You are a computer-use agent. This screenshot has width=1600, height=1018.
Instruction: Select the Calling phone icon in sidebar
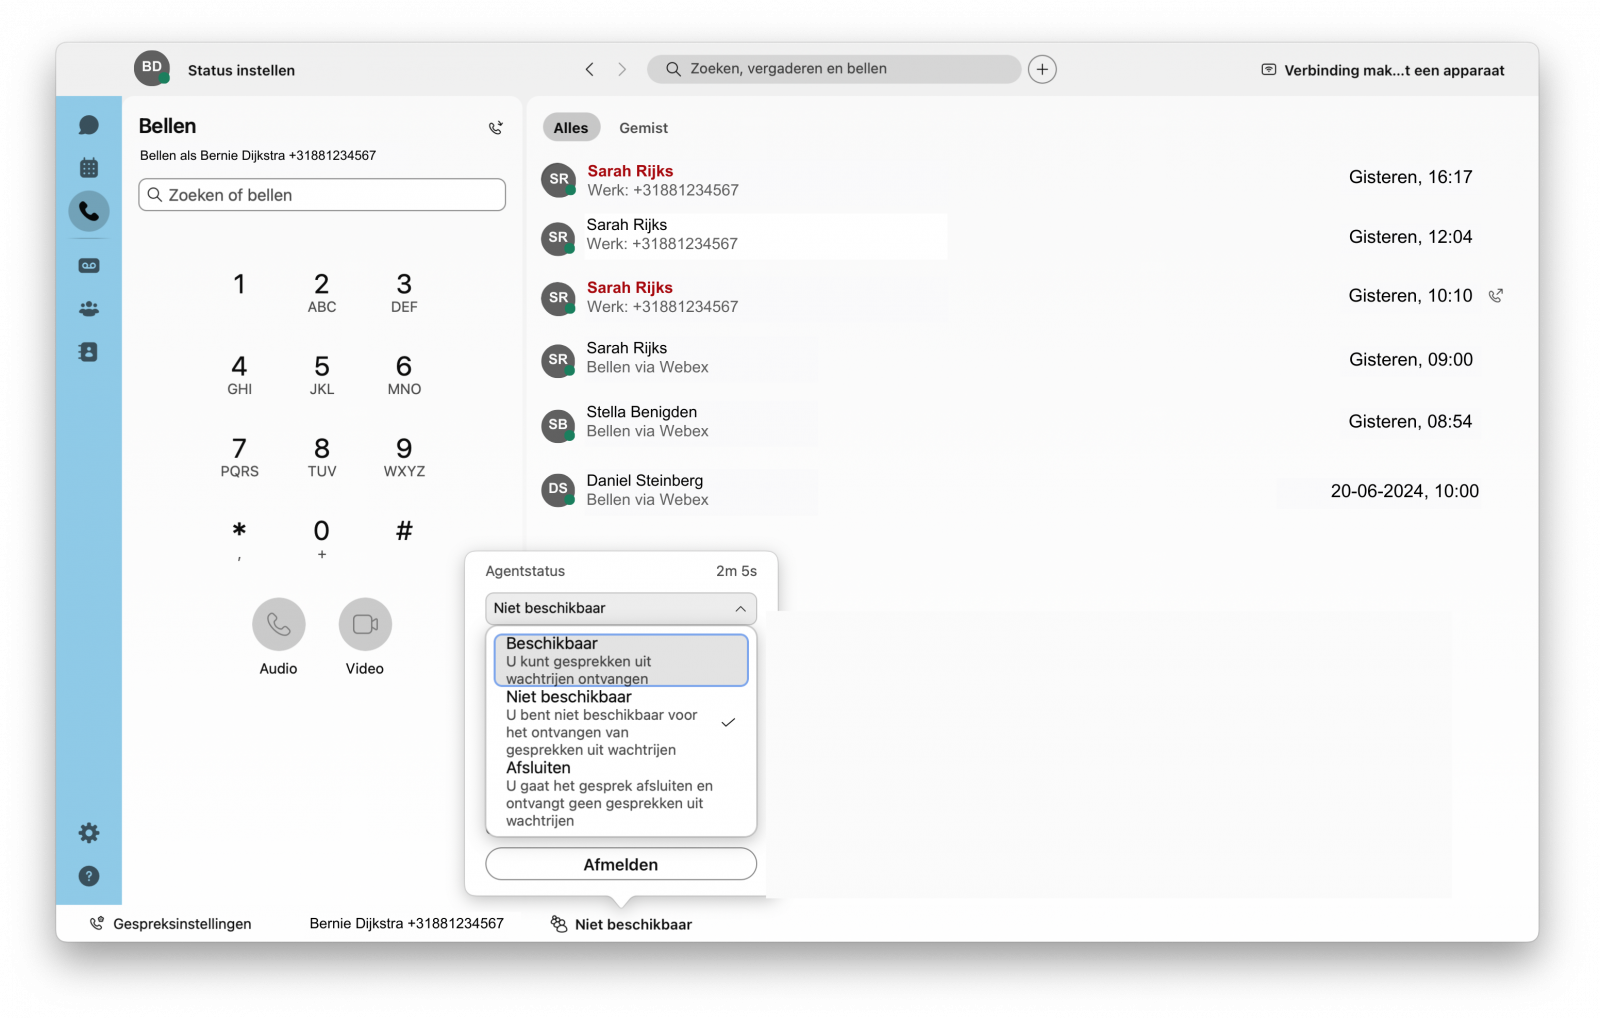coord(89,211)
